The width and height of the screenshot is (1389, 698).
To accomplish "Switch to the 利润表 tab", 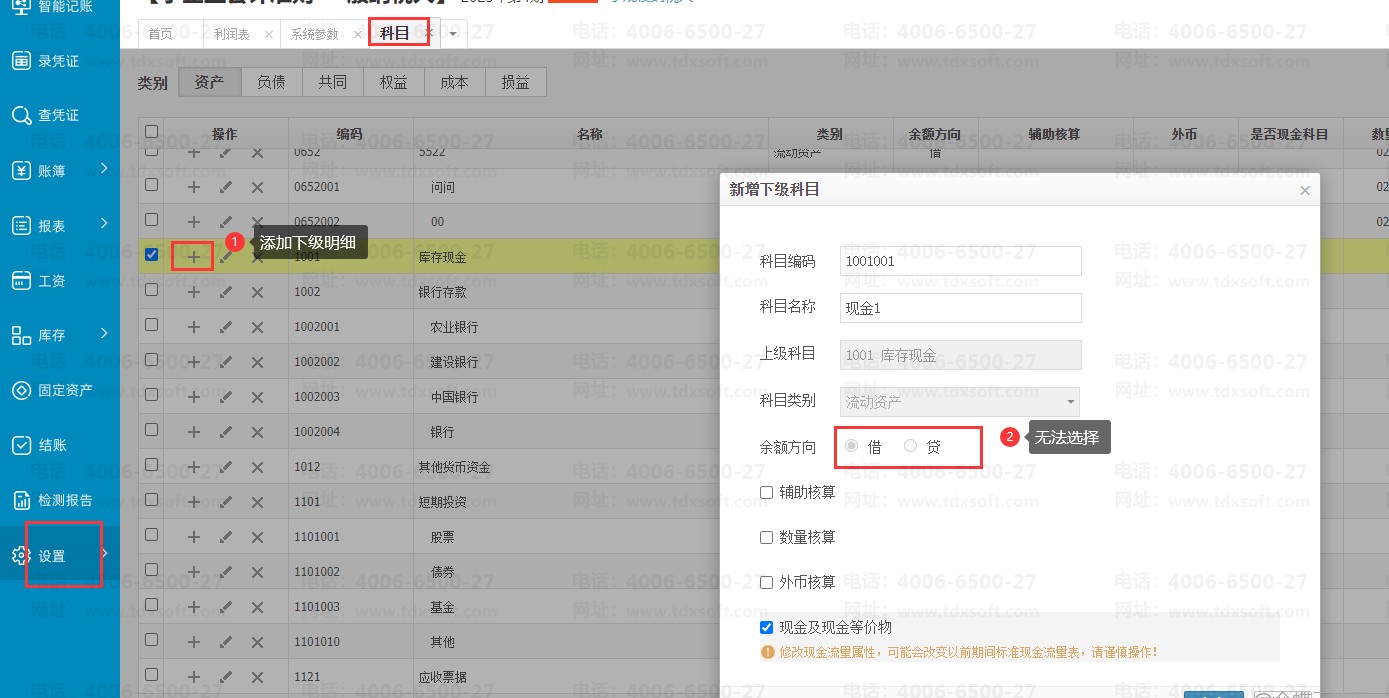I will (232, 34).
